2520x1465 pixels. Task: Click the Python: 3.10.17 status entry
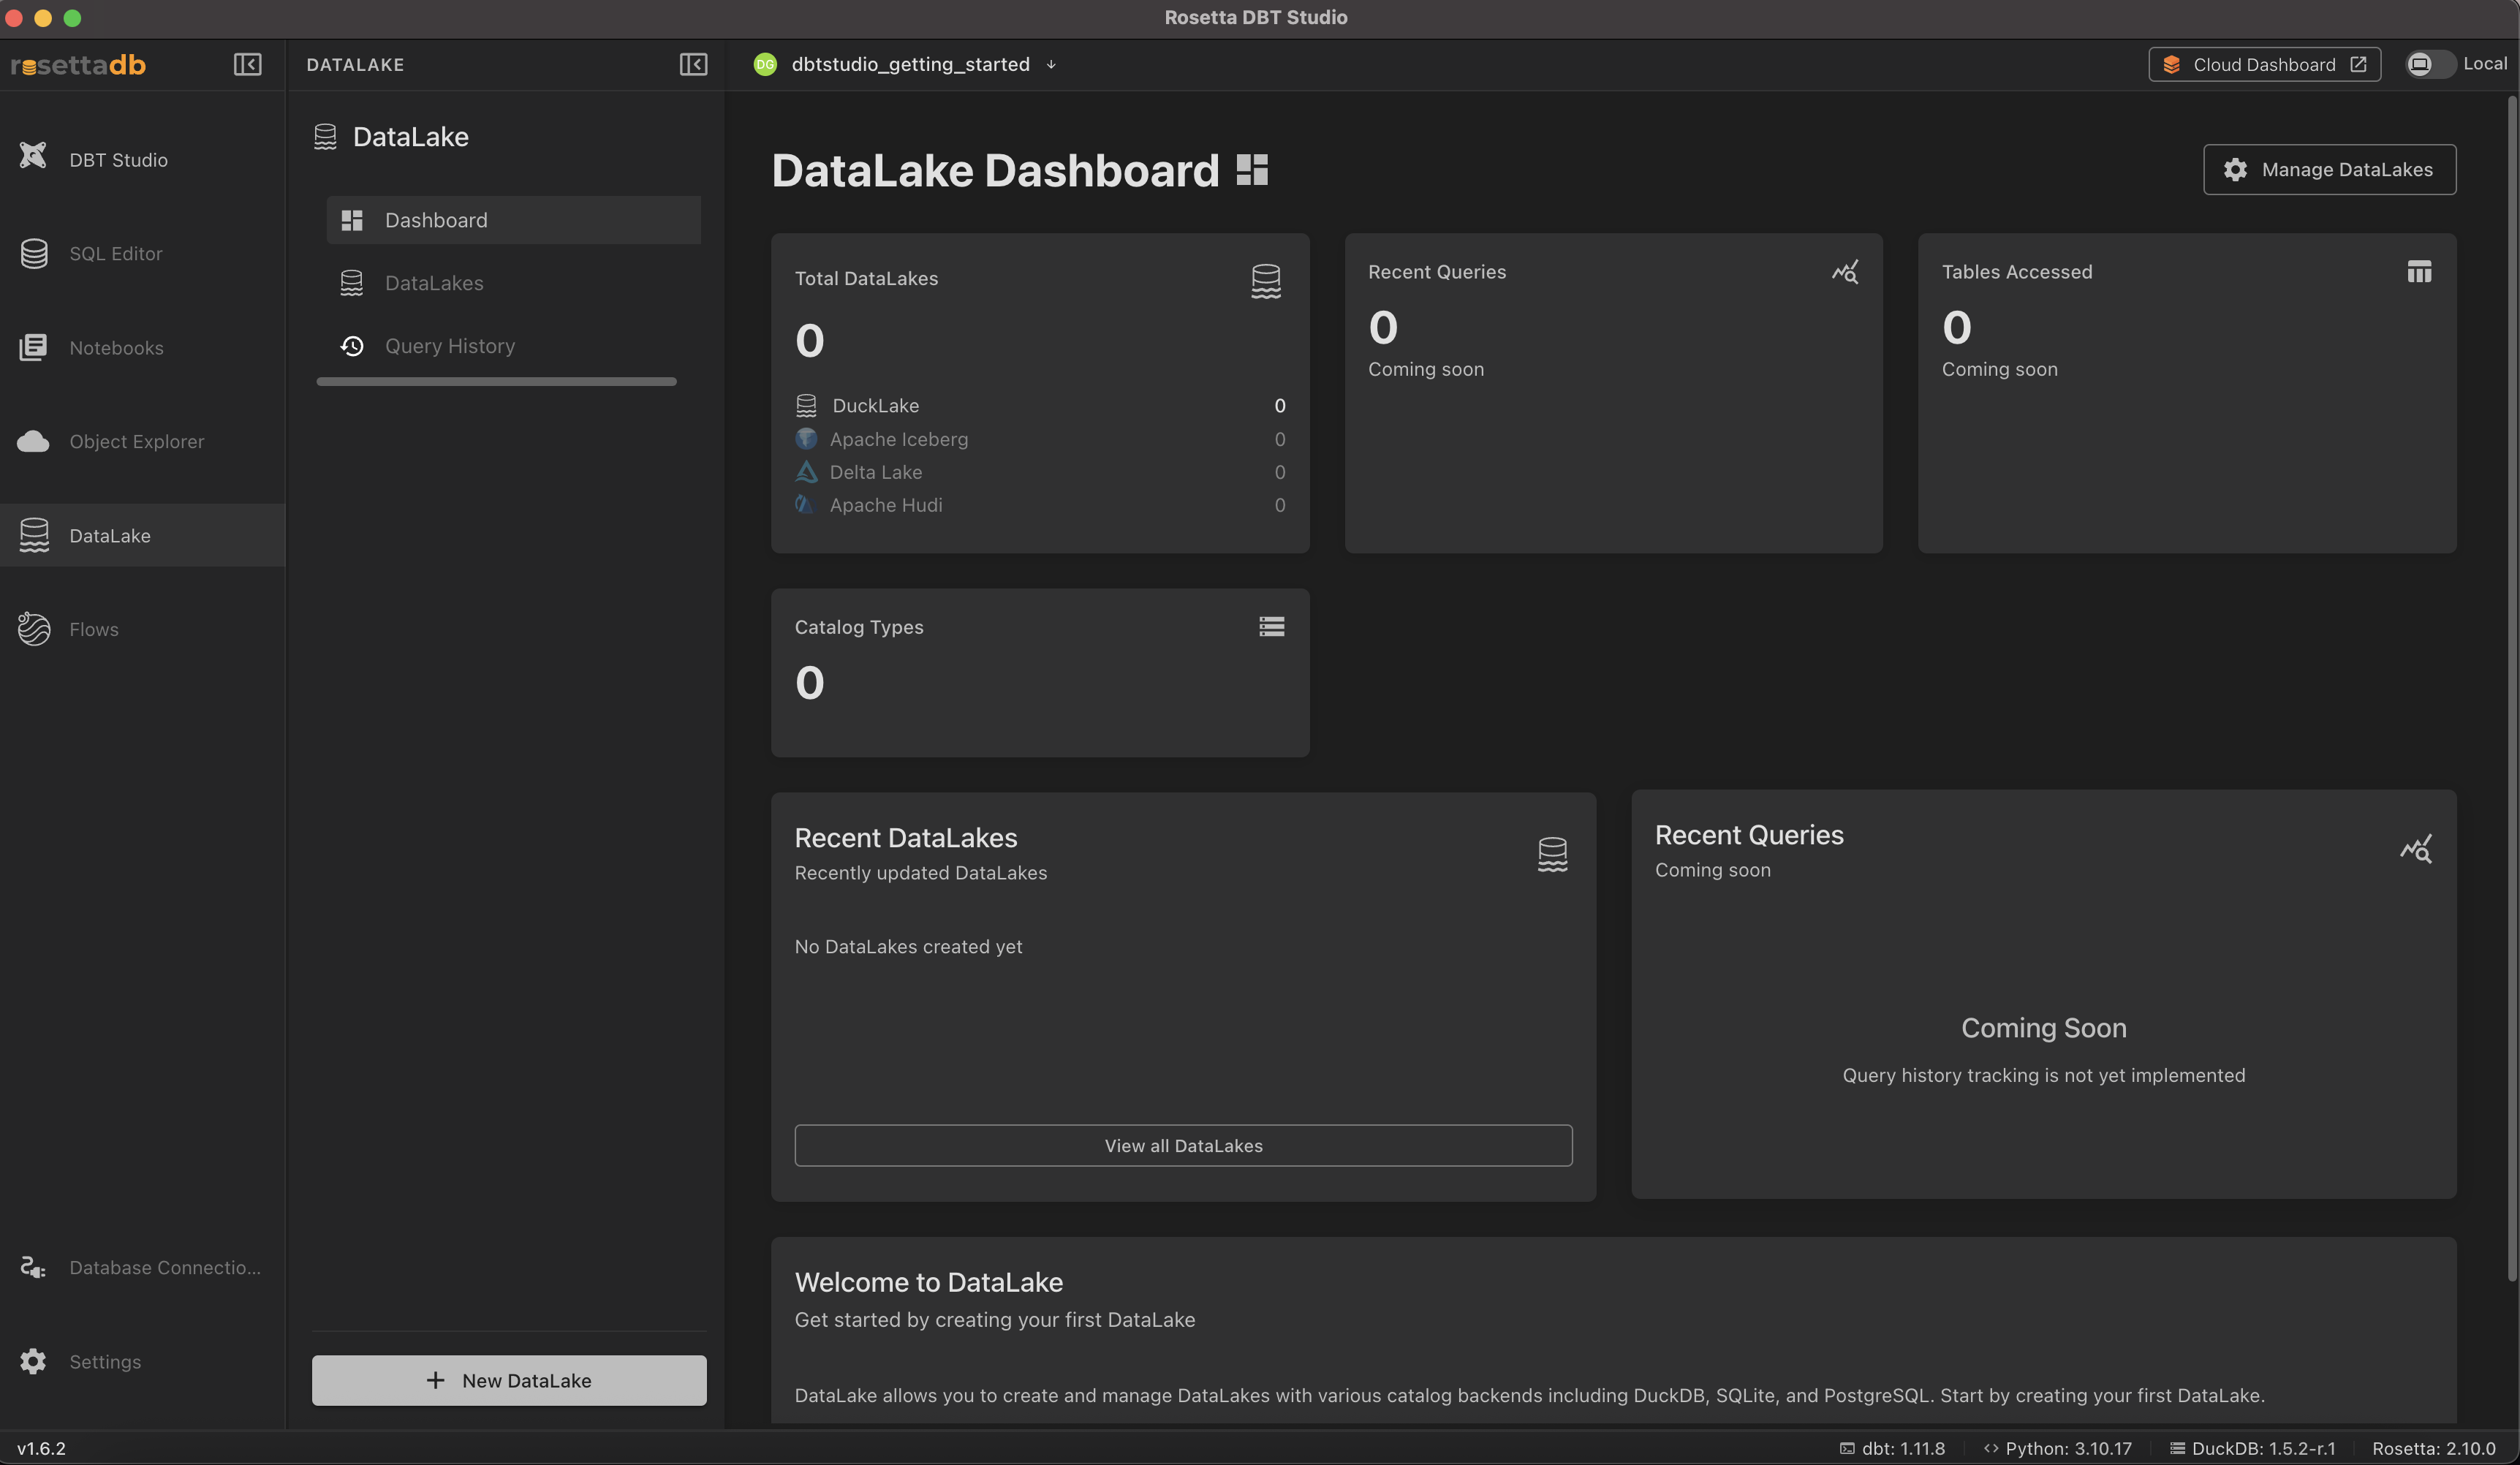(2057, 1448)
